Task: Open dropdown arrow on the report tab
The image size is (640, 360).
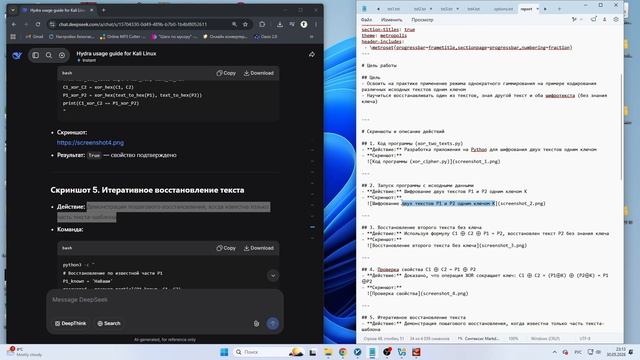Action: [537, 9]
